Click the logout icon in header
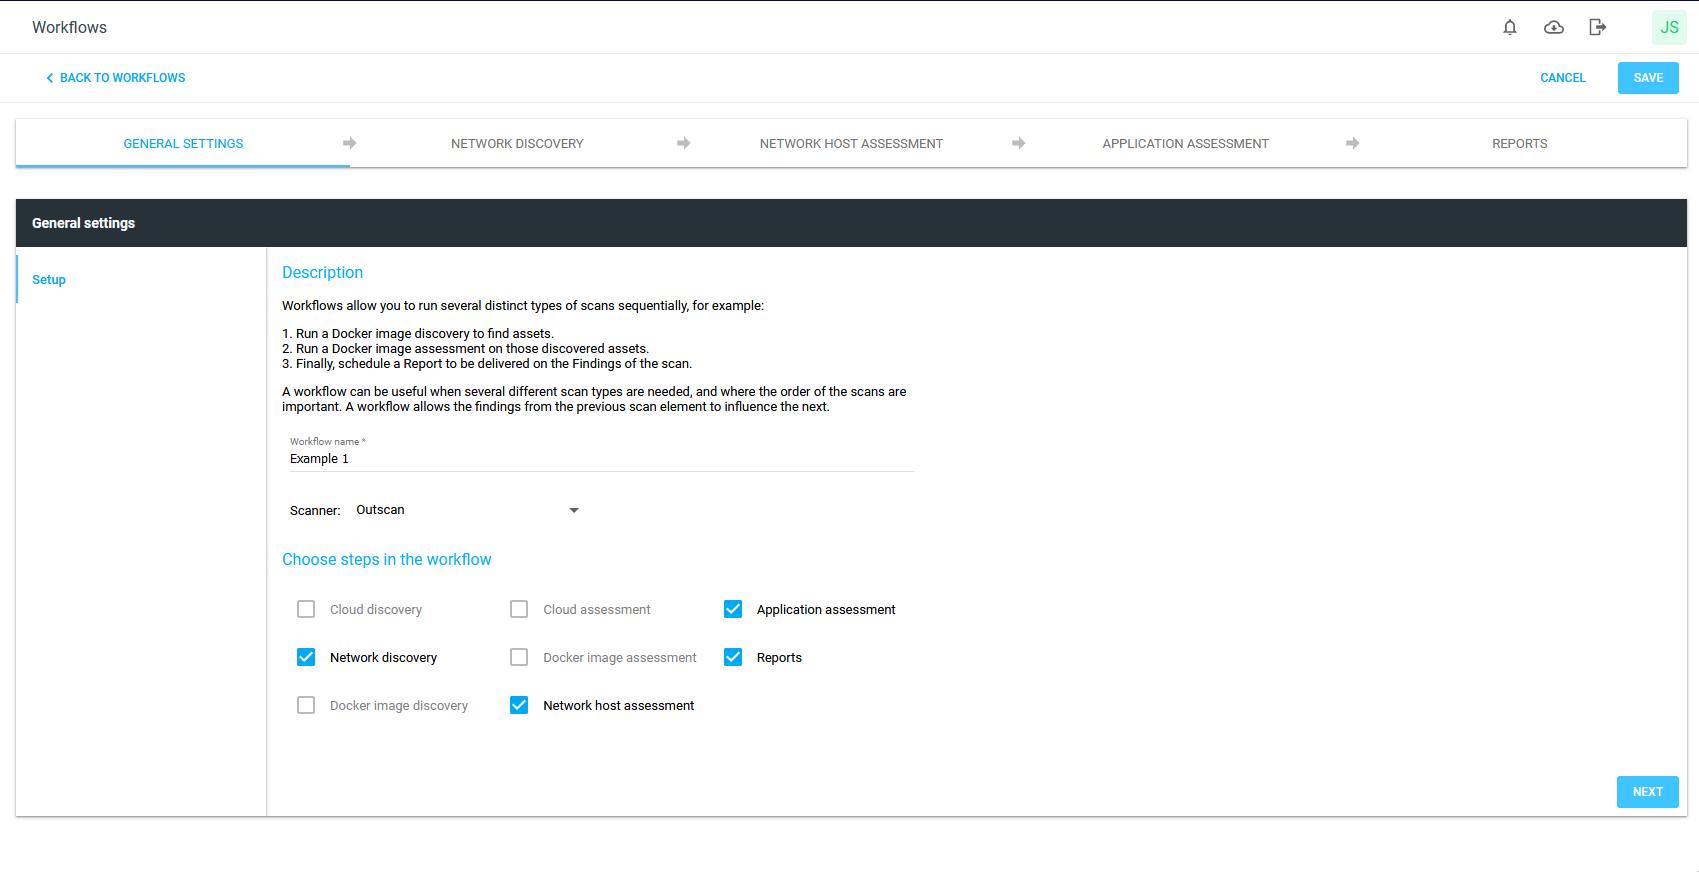This screenshot has height=872, width=1699. coord(1597,28)
